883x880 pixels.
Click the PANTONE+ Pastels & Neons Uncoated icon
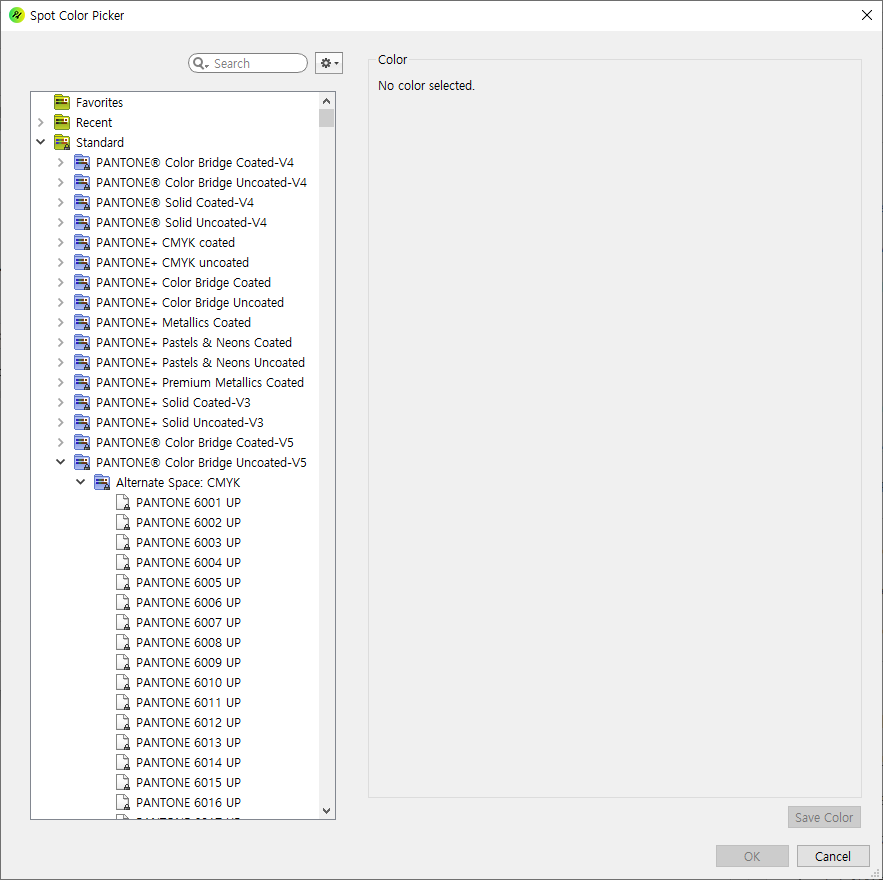[82, 362]
